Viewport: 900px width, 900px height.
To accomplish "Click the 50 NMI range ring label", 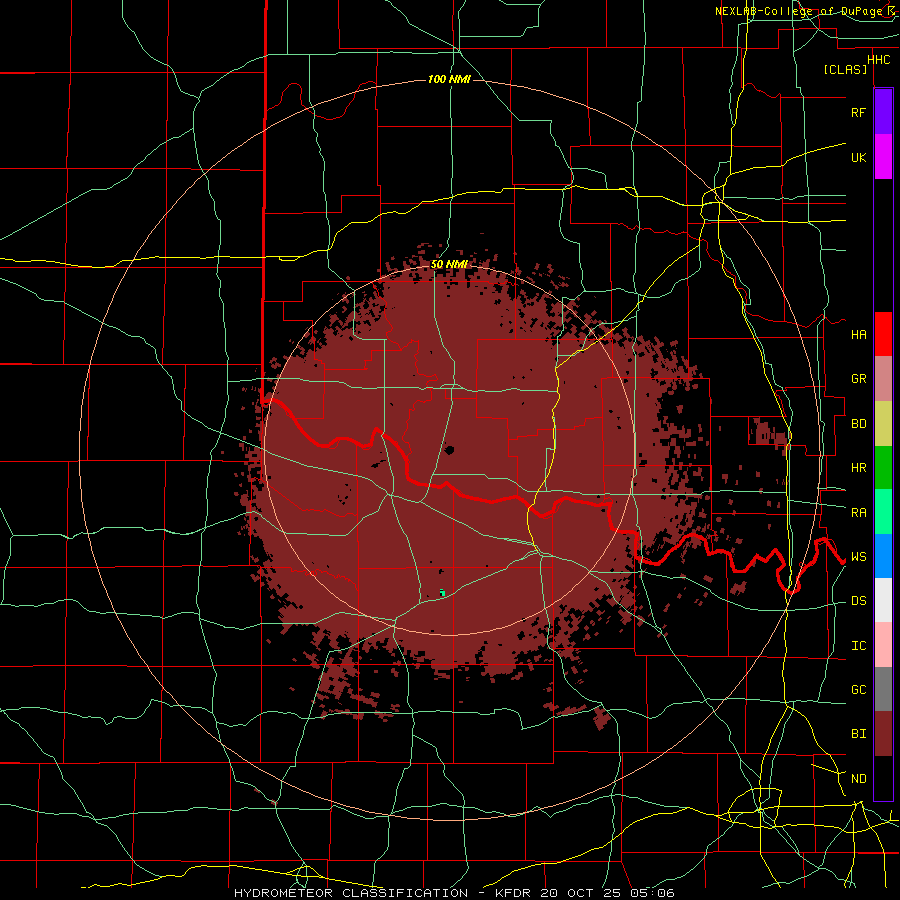I will (x=449, y=264).
